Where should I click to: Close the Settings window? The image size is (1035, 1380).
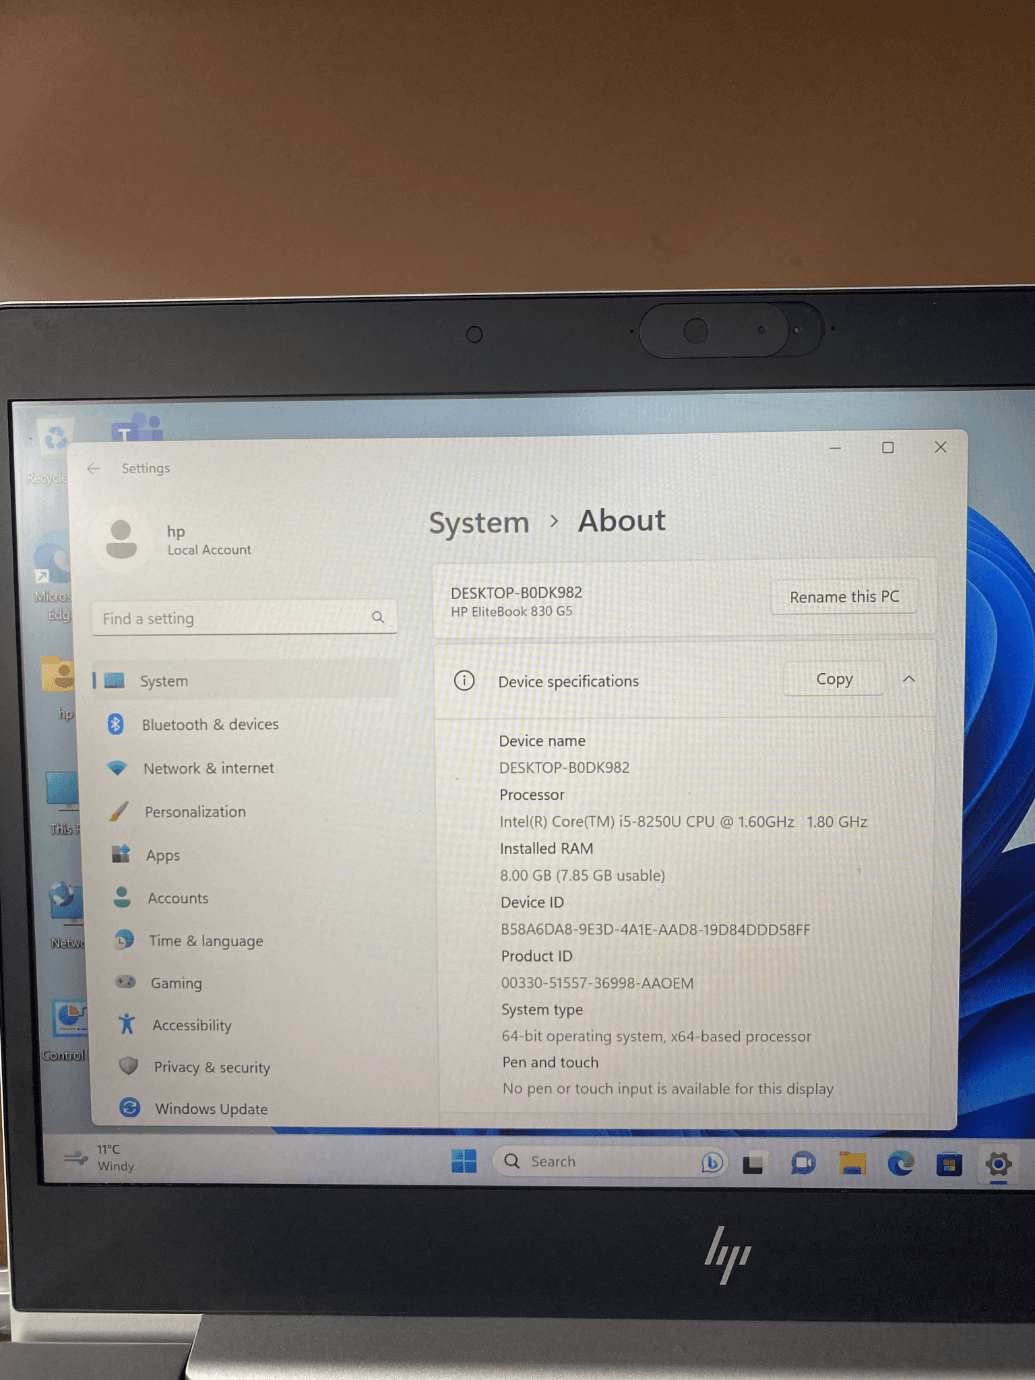(940, 447)
